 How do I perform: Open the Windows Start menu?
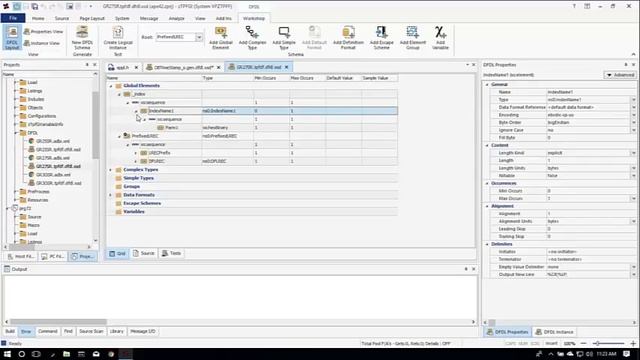coord(7,354)
